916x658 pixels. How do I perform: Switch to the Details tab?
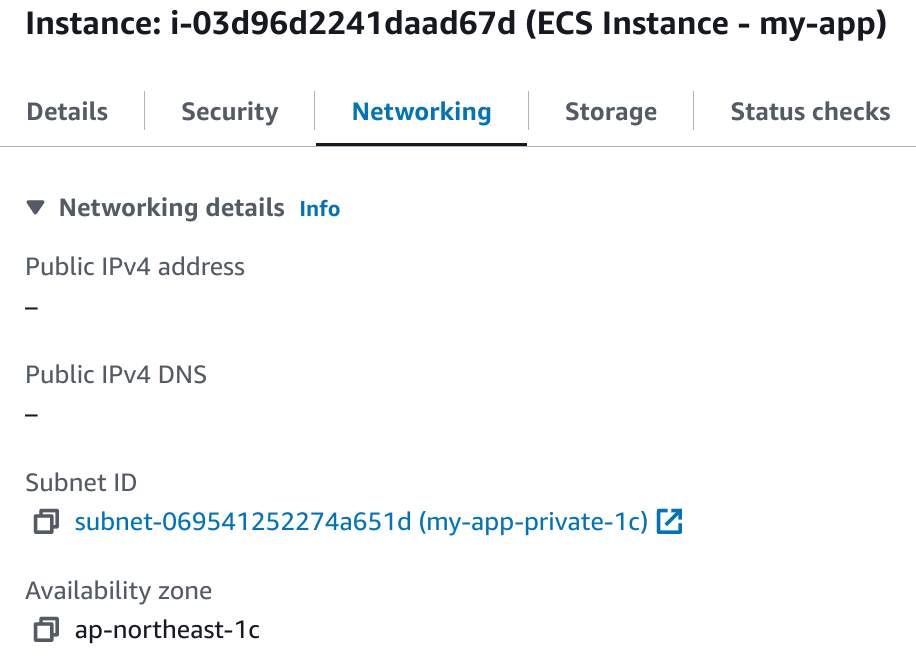(x=67, y=111)
